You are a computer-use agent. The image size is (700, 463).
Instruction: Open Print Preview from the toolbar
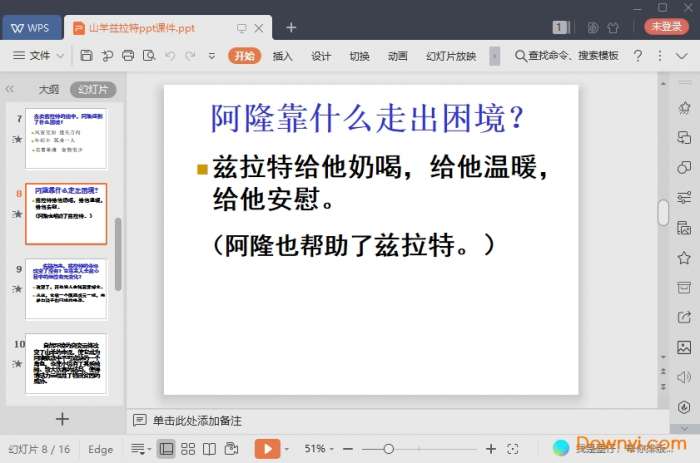149,56
